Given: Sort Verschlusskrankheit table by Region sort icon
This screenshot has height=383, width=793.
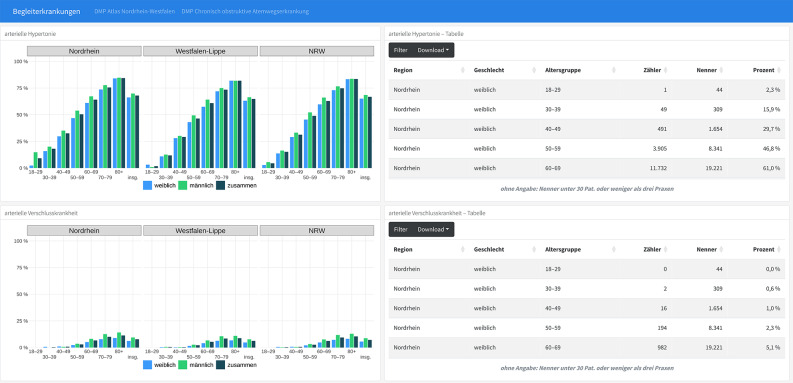Looking at the screenshot, I should tap(463, 249).
